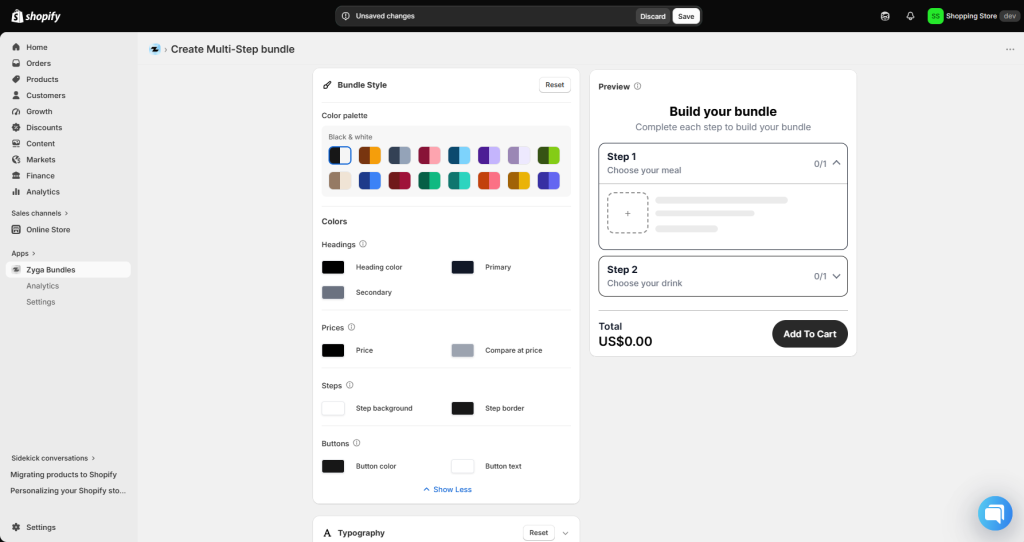The image size is (1024, 542).
Task: Select the Black & white palette swatch
Action: (x=340, y=155)
